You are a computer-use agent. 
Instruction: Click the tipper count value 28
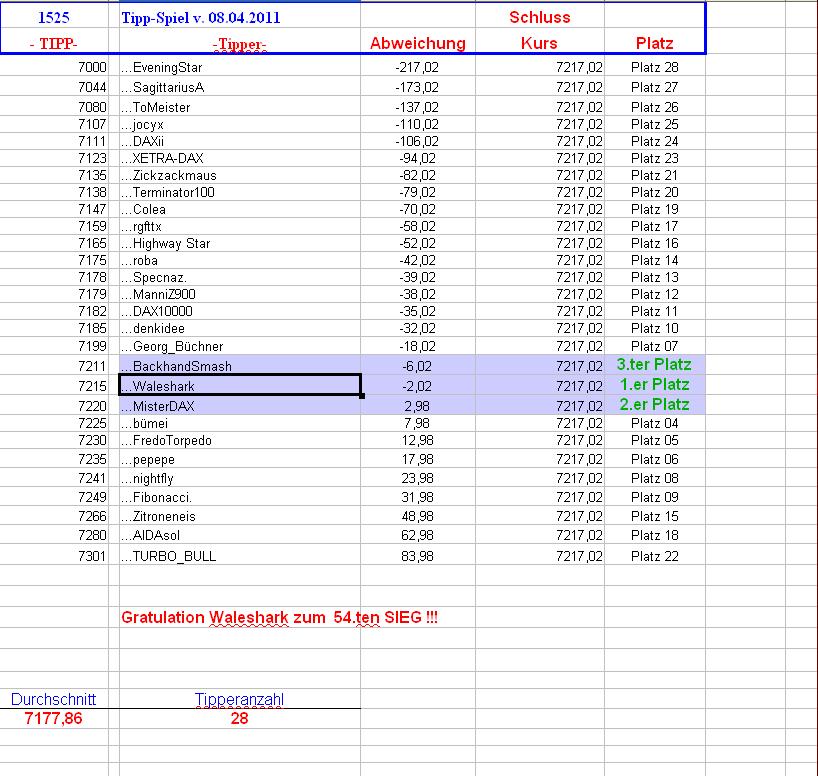pos(239,718)
